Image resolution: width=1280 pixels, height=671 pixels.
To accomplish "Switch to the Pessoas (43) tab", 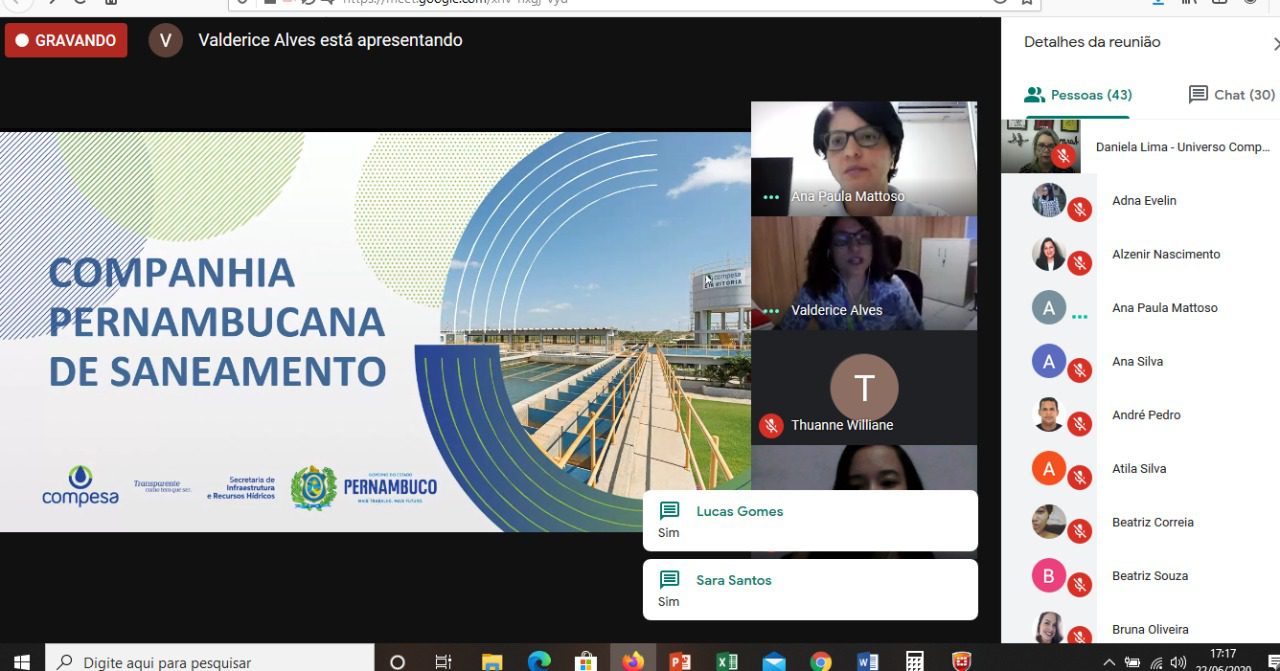I will [x=1078, y=95].
